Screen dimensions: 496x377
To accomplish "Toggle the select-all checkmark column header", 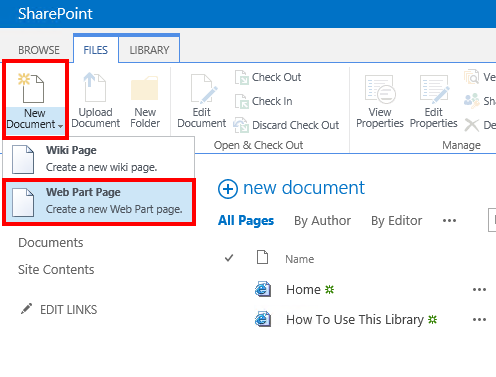I will point(229,258).
